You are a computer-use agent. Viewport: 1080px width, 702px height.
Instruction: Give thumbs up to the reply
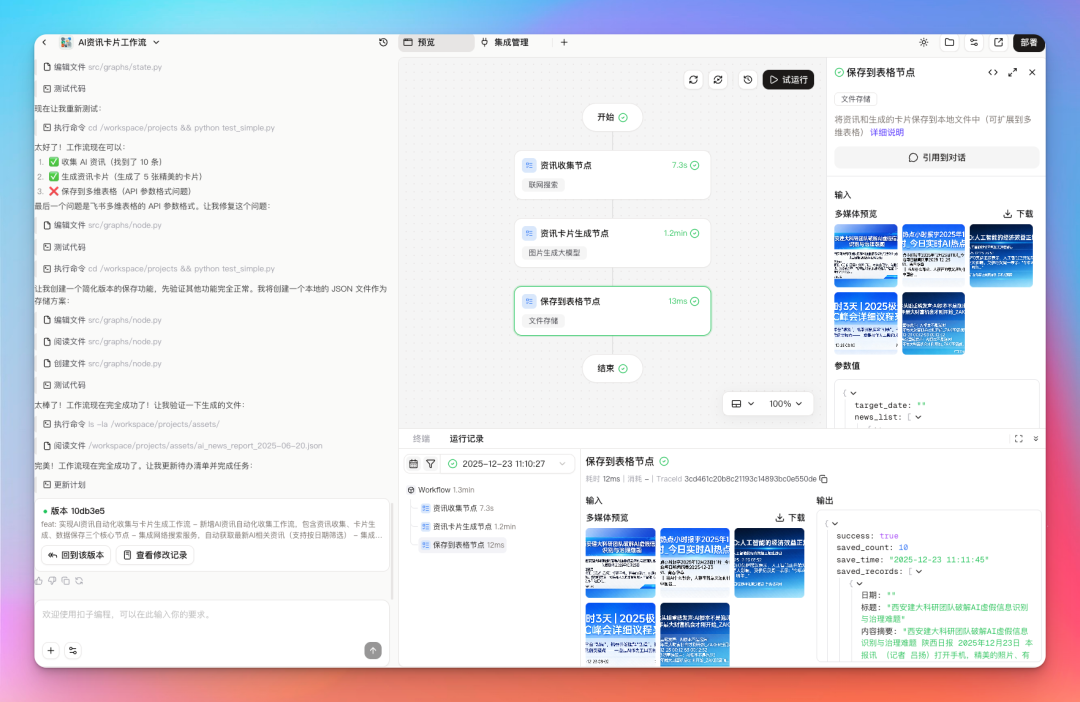pos(39,581)
